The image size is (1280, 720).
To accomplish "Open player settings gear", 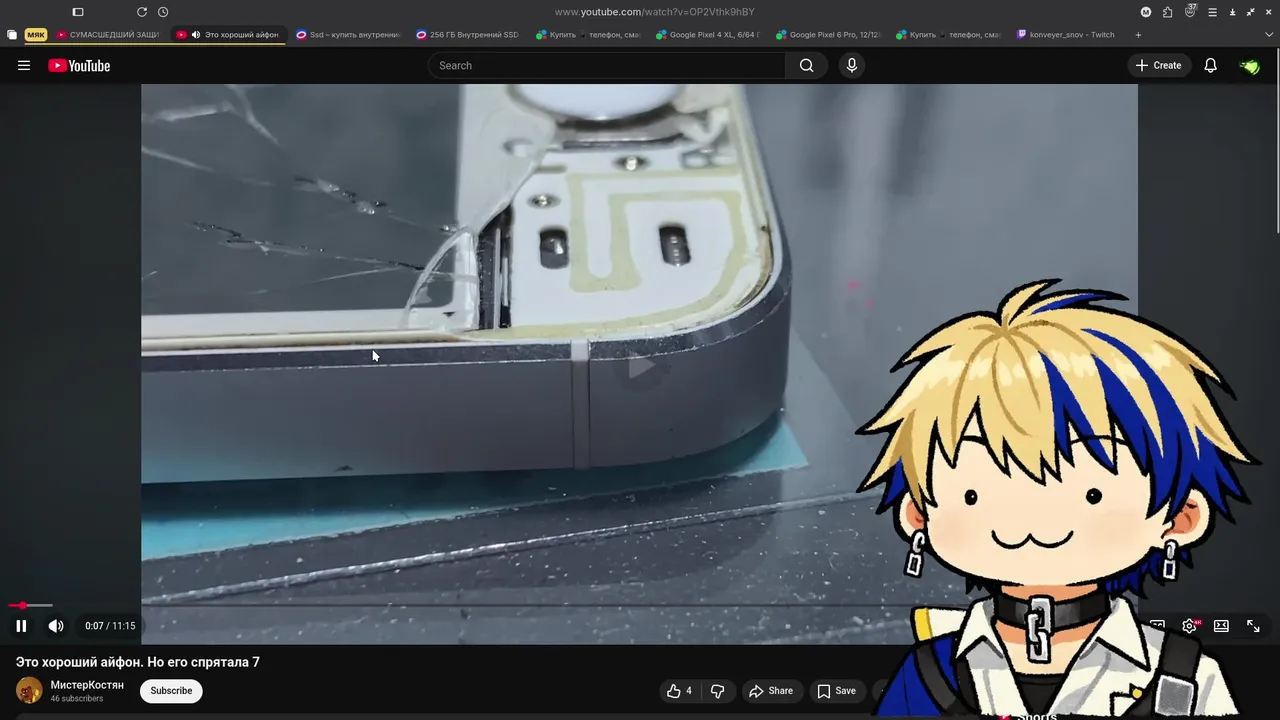I will click(1189, 626).
